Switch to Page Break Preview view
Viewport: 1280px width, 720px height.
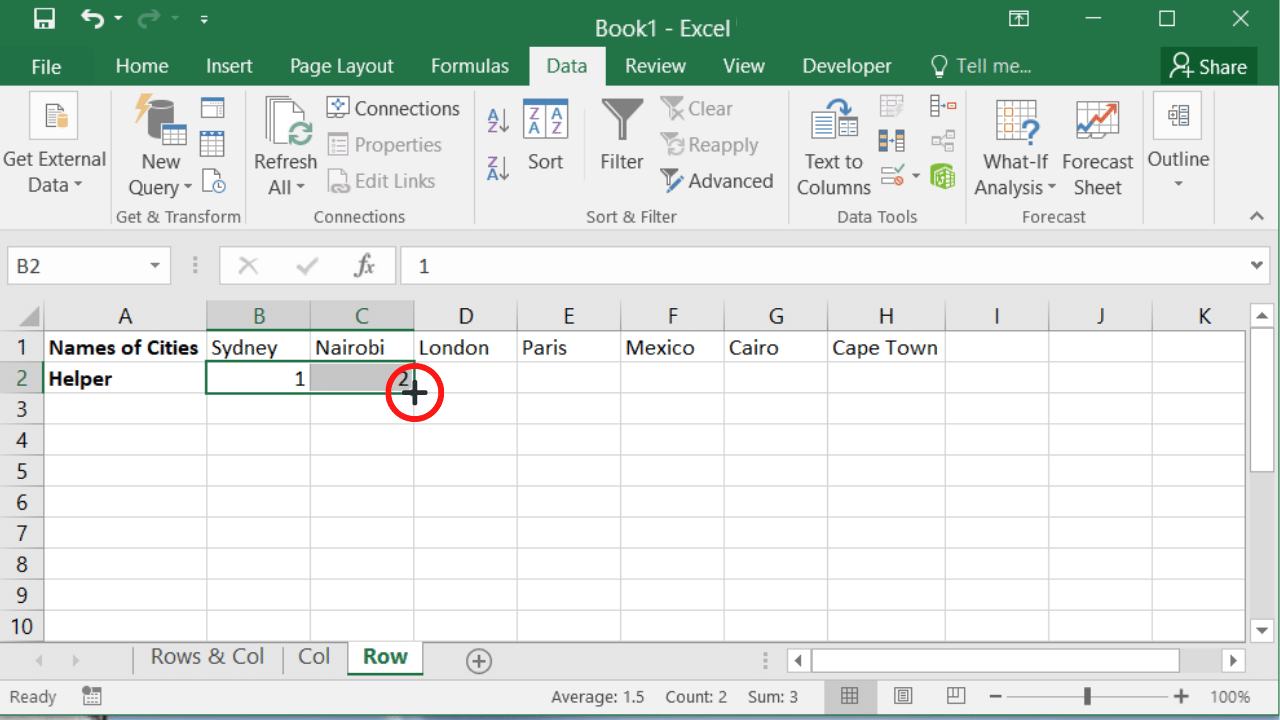coord(955,696)
